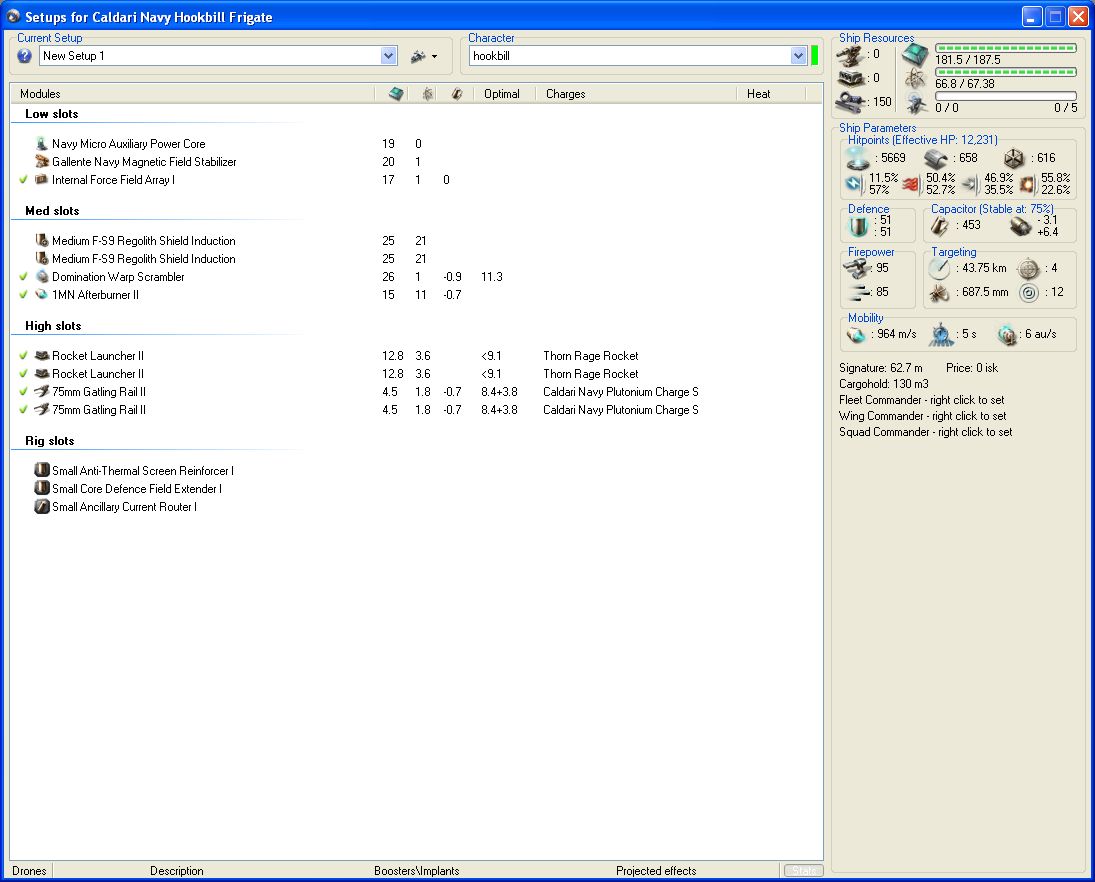Click Squad Commander - right click to set
This screenshot has height=882, width=1095.
[925, 432]
